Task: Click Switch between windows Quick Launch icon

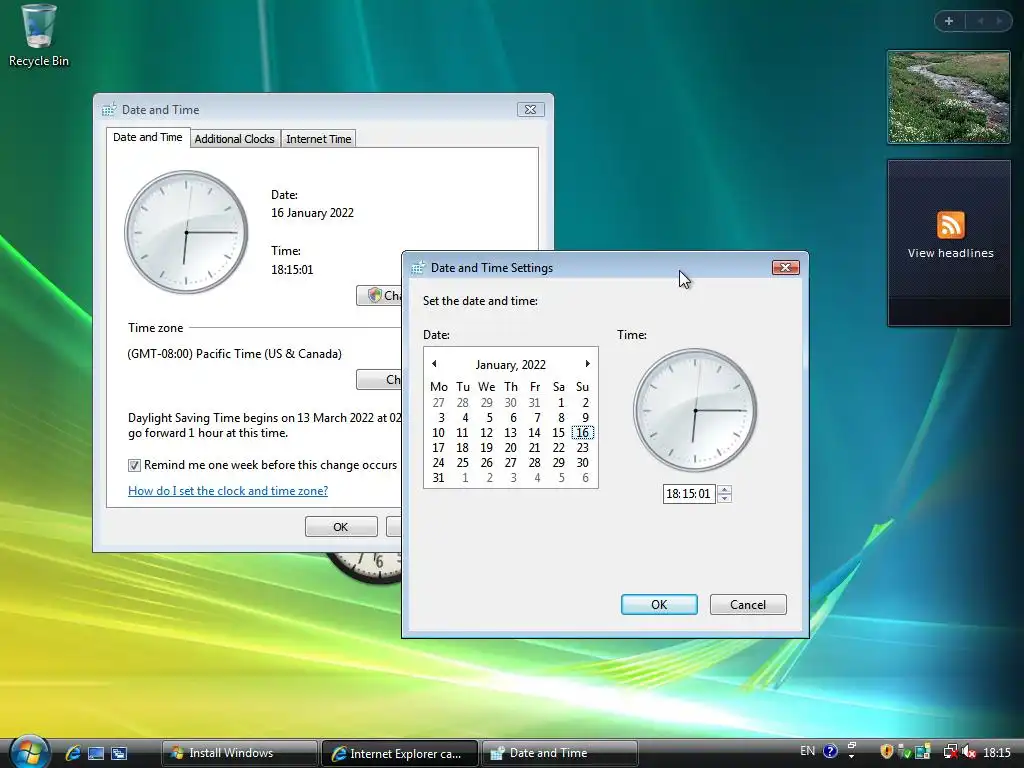Action: (x=119, y=753)
